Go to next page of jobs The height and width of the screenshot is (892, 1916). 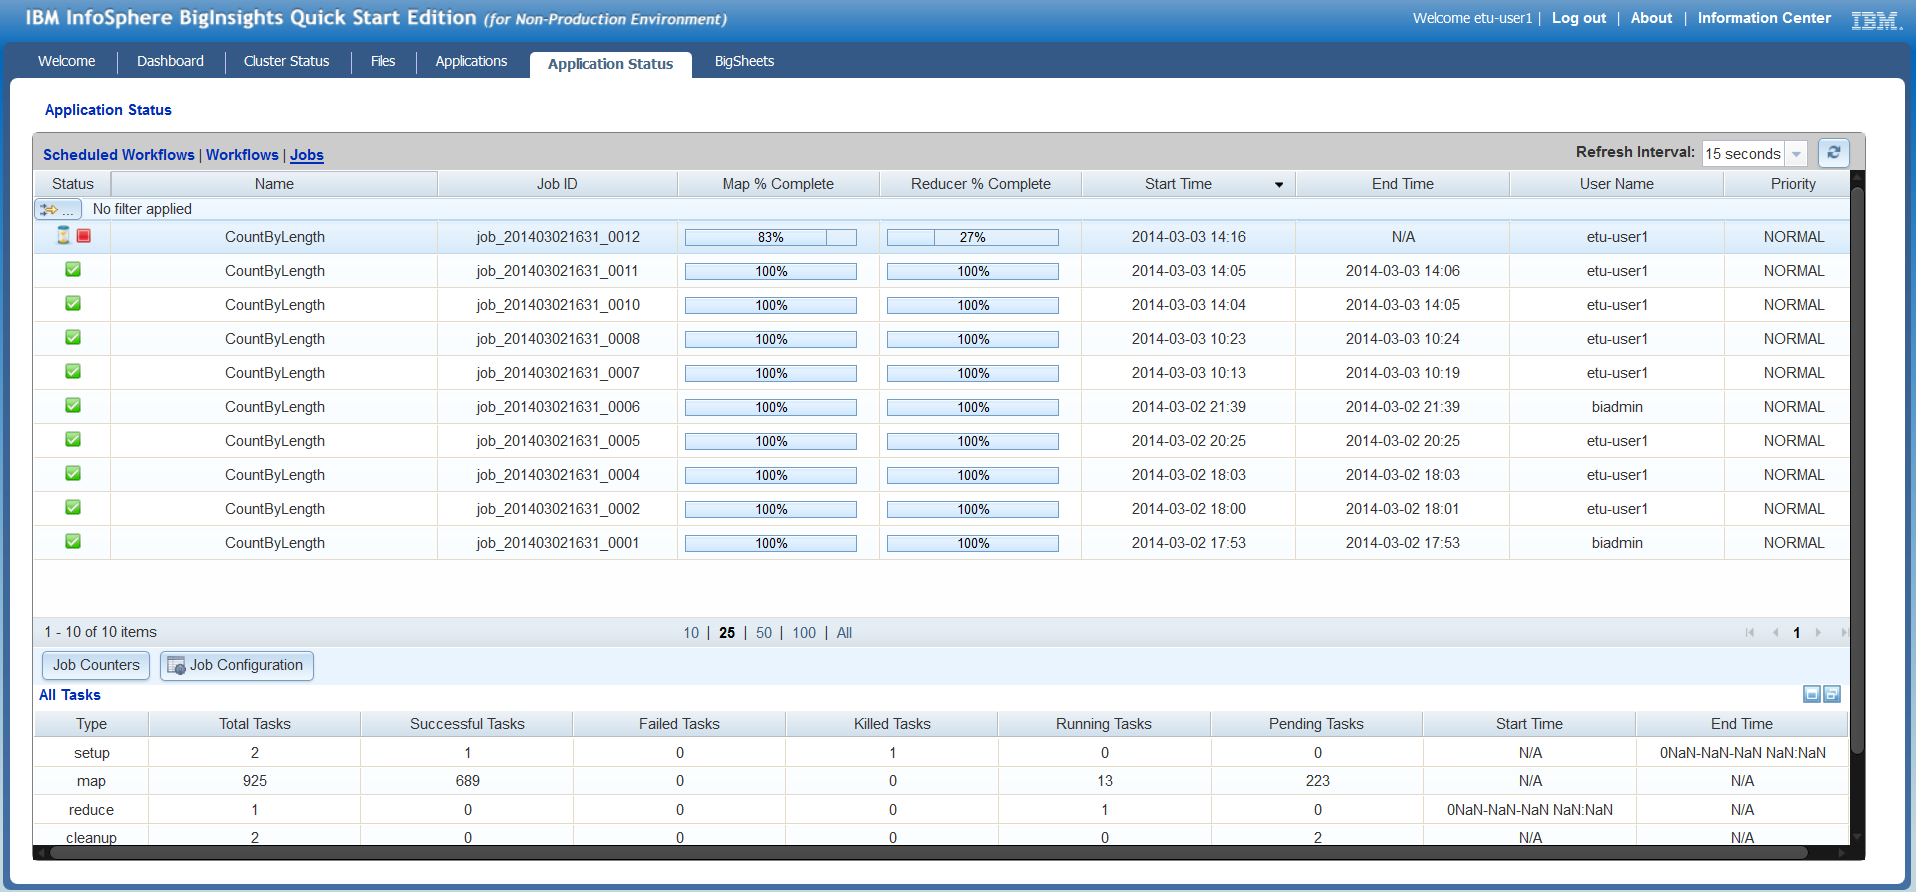(x=1818, y=632)
